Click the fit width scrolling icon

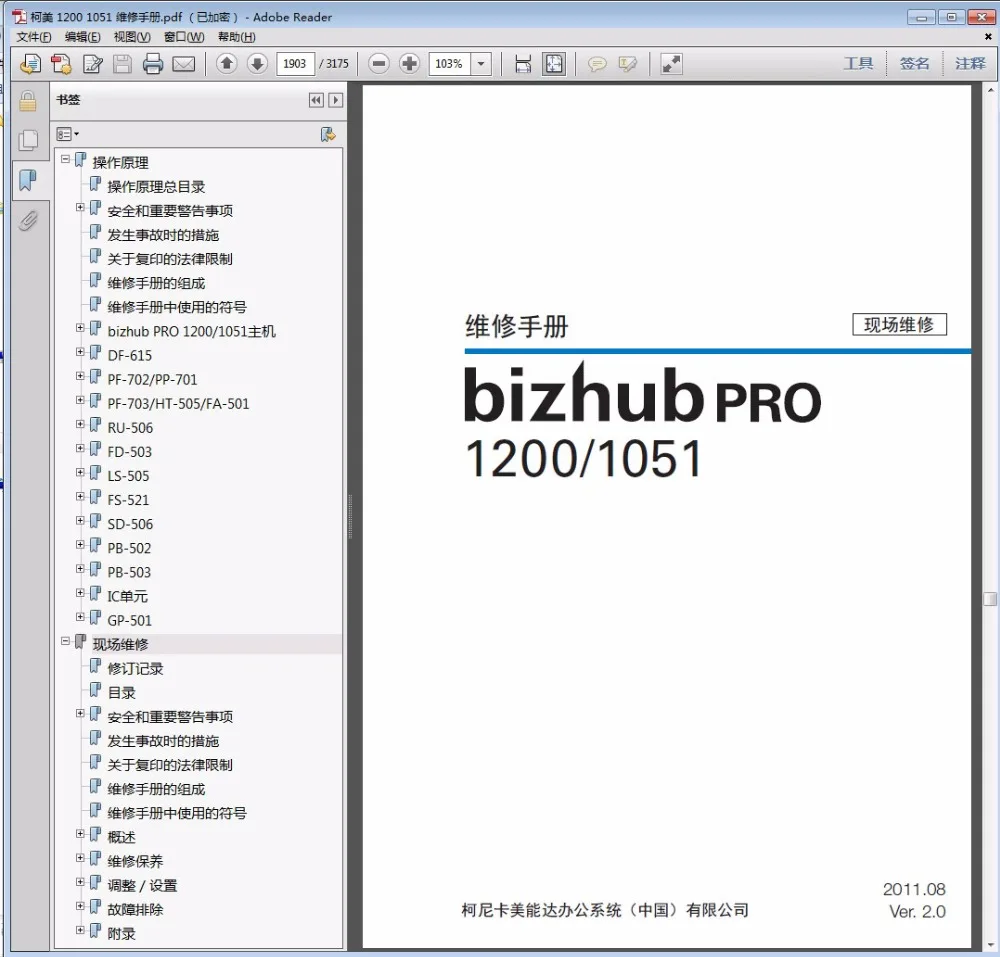point(523,64)
